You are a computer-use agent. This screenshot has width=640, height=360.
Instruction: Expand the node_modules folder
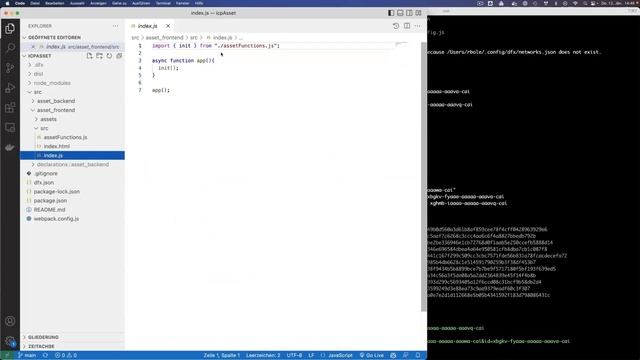[x=72, y=83]
